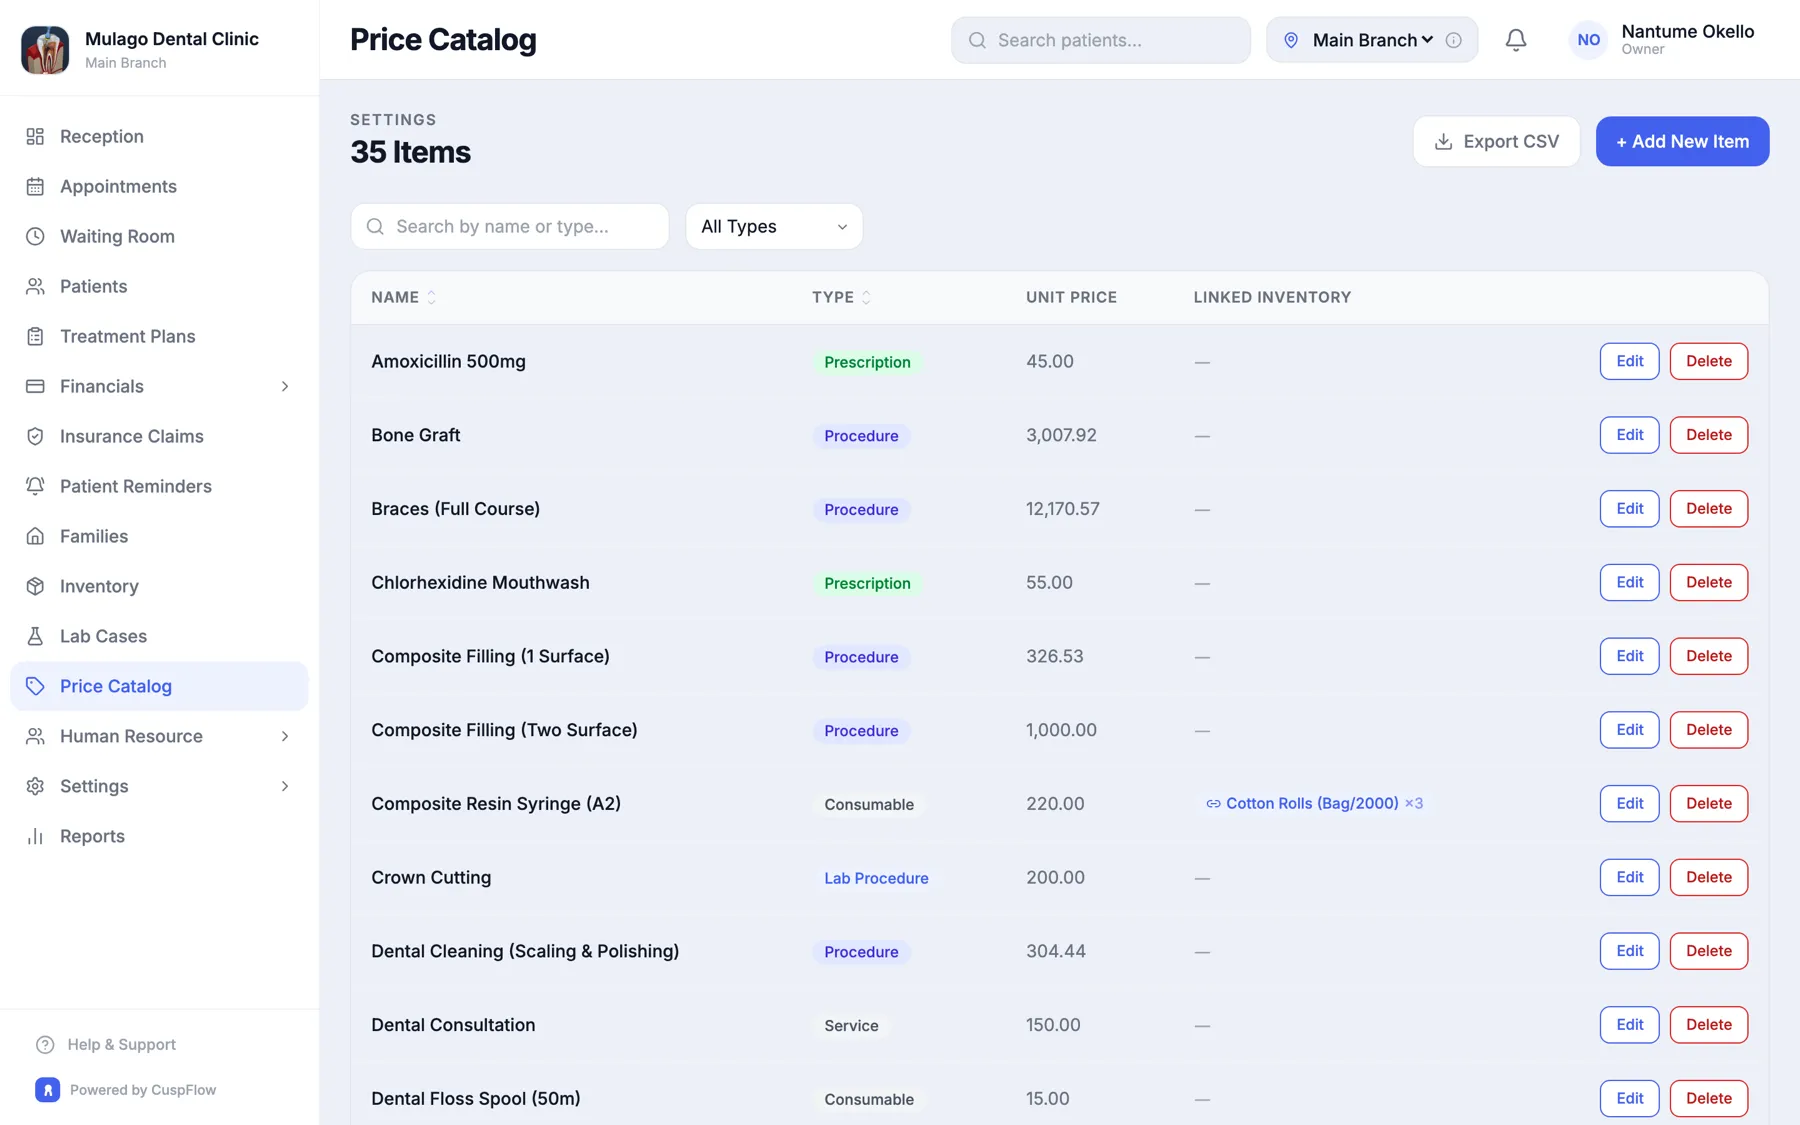Click the 12,170.57 unit price
Screen dimensions: 1800x1125
click(1062, 509)
